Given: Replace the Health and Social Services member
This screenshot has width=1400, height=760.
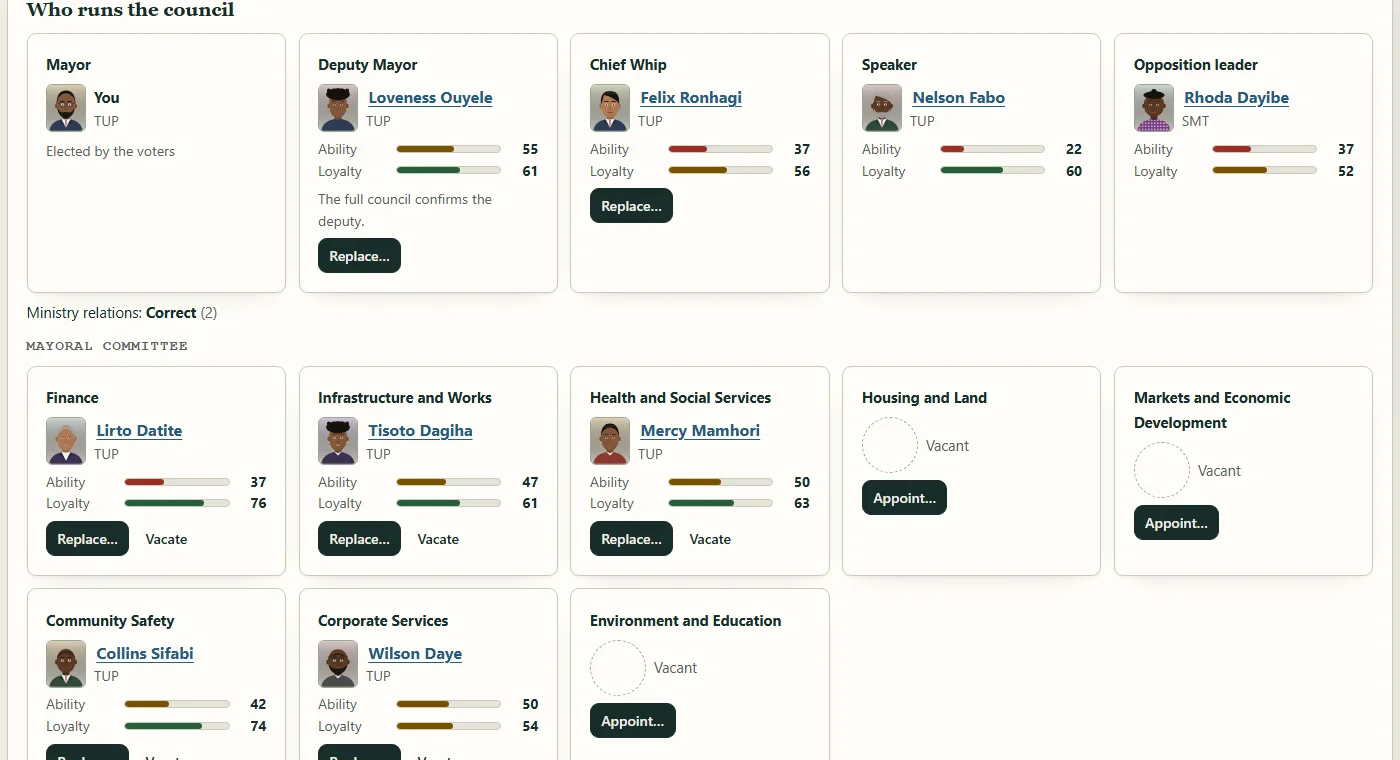Looking at the screenshot, I should 631,538.
